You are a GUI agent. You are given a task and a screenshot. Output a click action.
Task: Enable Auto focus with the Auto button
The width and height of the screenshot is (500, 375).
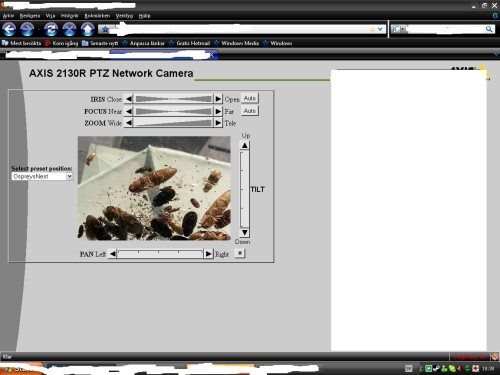coord(250,111)
